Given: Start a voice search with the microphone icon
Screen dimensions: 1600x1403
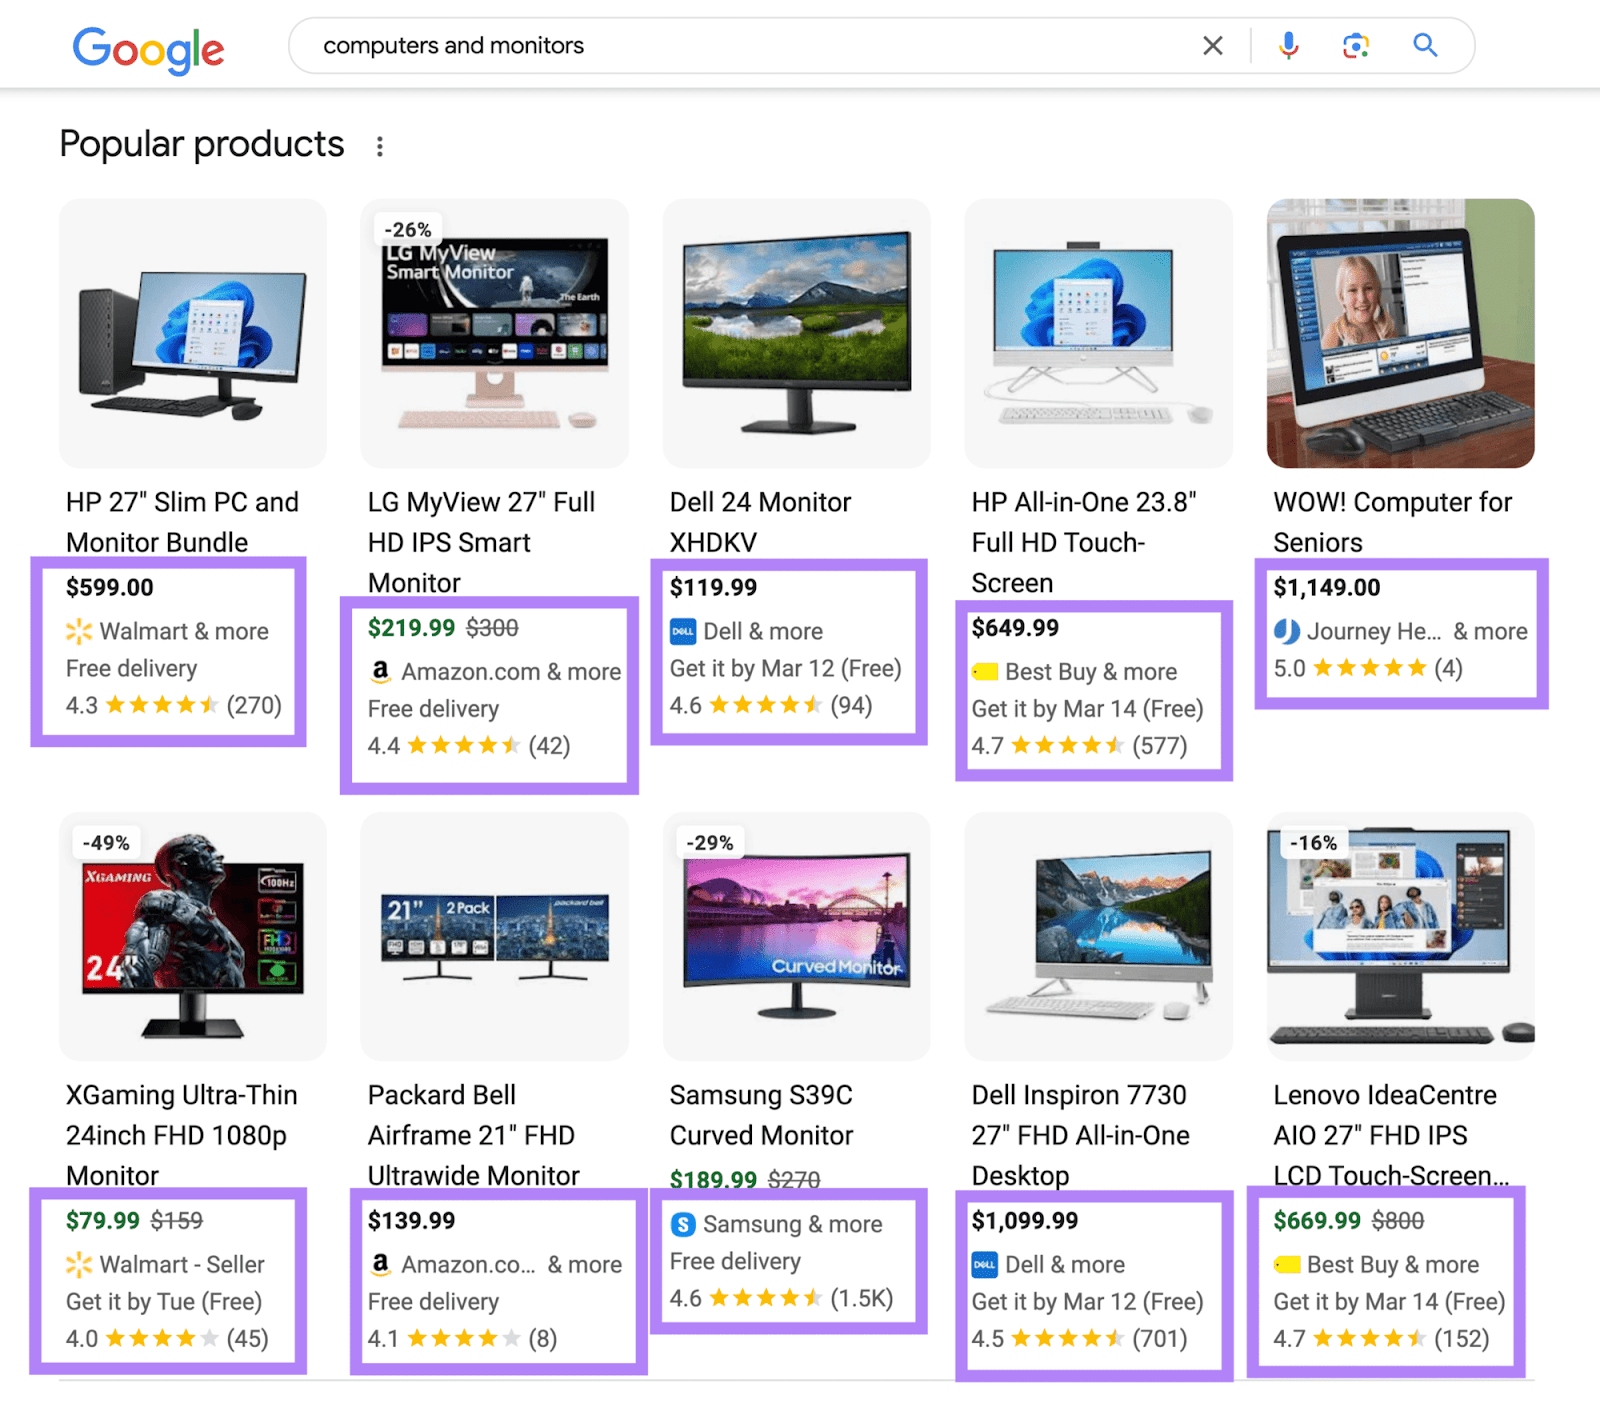Looking at the screenshot, I should 1288,45.
